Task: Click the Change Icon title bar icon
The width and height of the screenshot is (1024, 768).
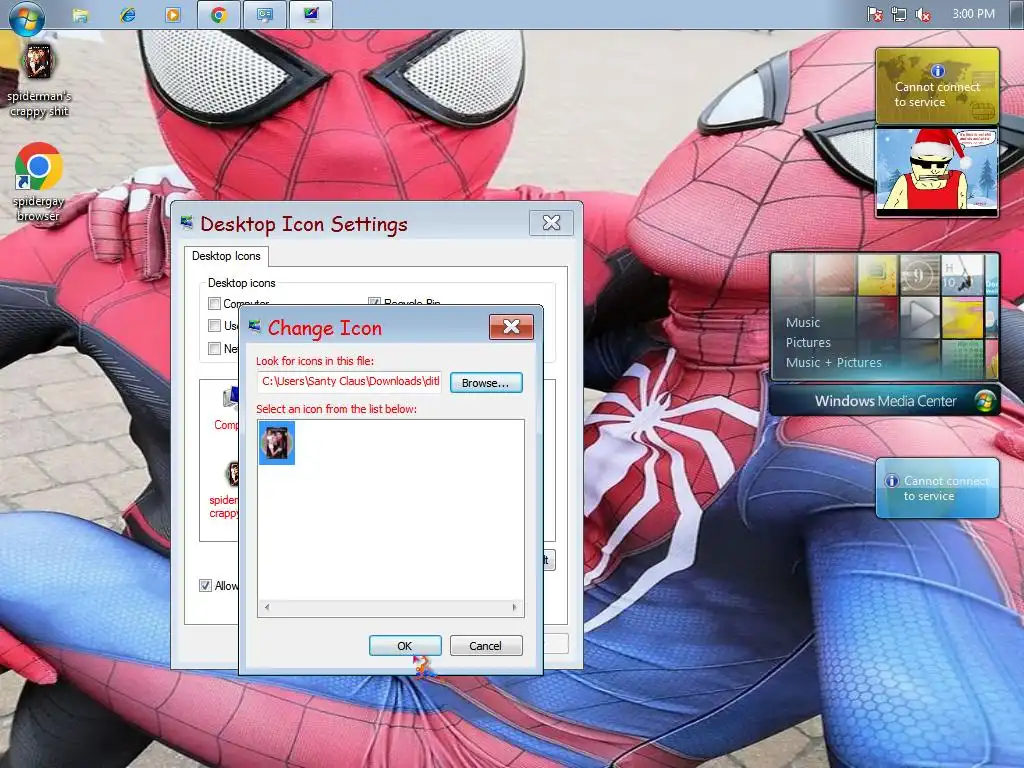Action: point(255,327)
